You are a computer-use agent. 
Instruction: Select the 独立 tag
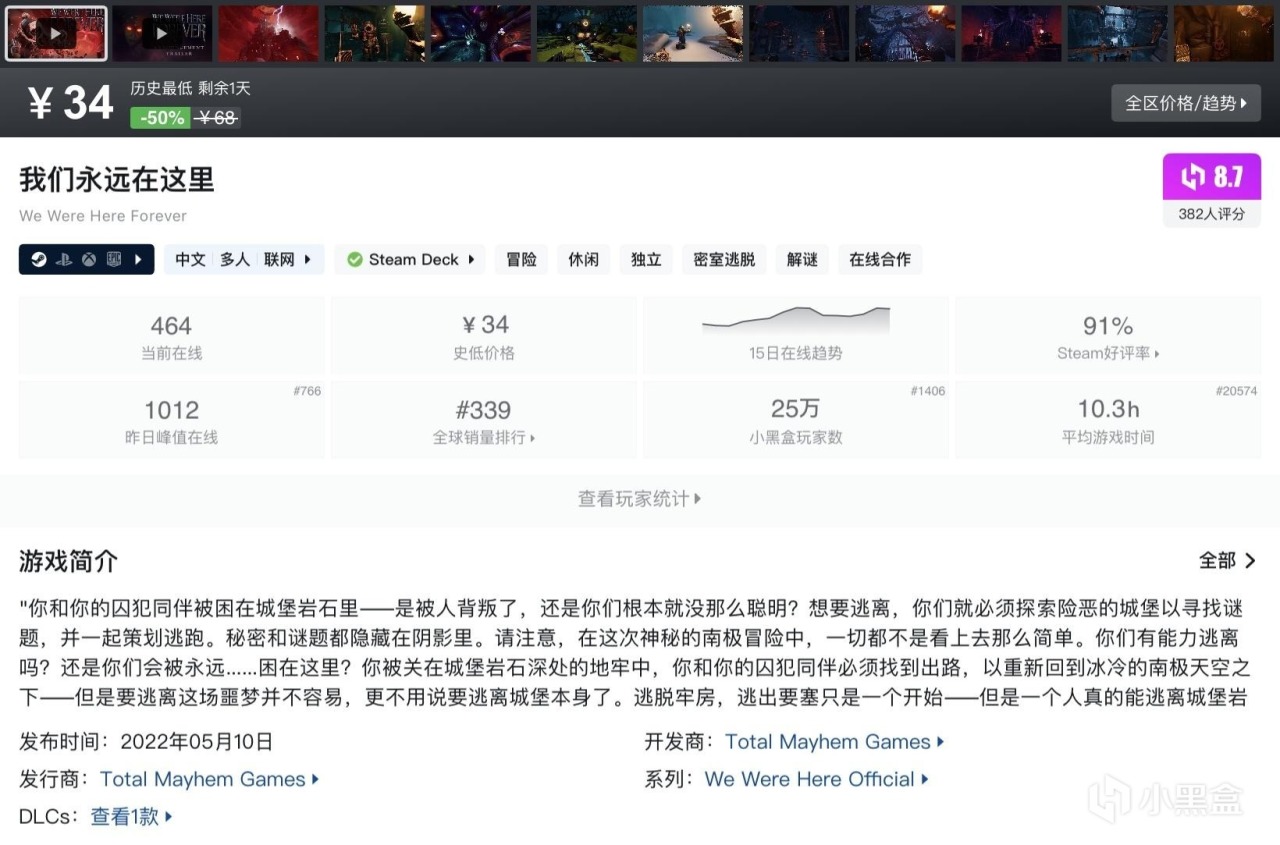coord(646,259)
